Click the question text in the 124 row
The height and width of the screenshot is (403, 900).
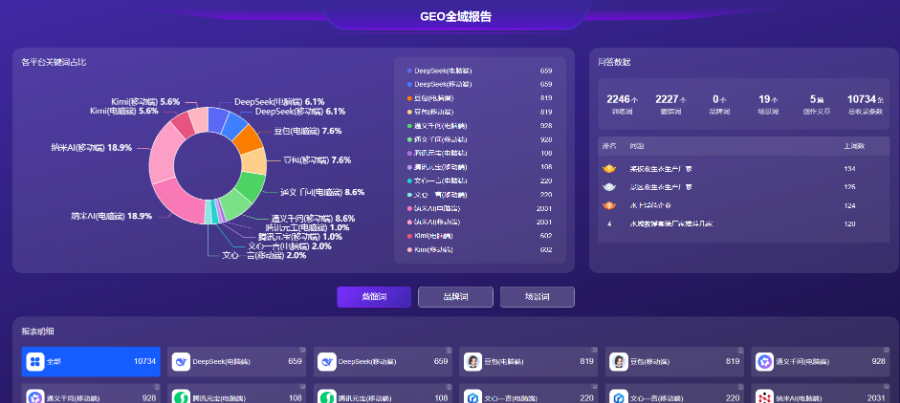click(650, 206)
